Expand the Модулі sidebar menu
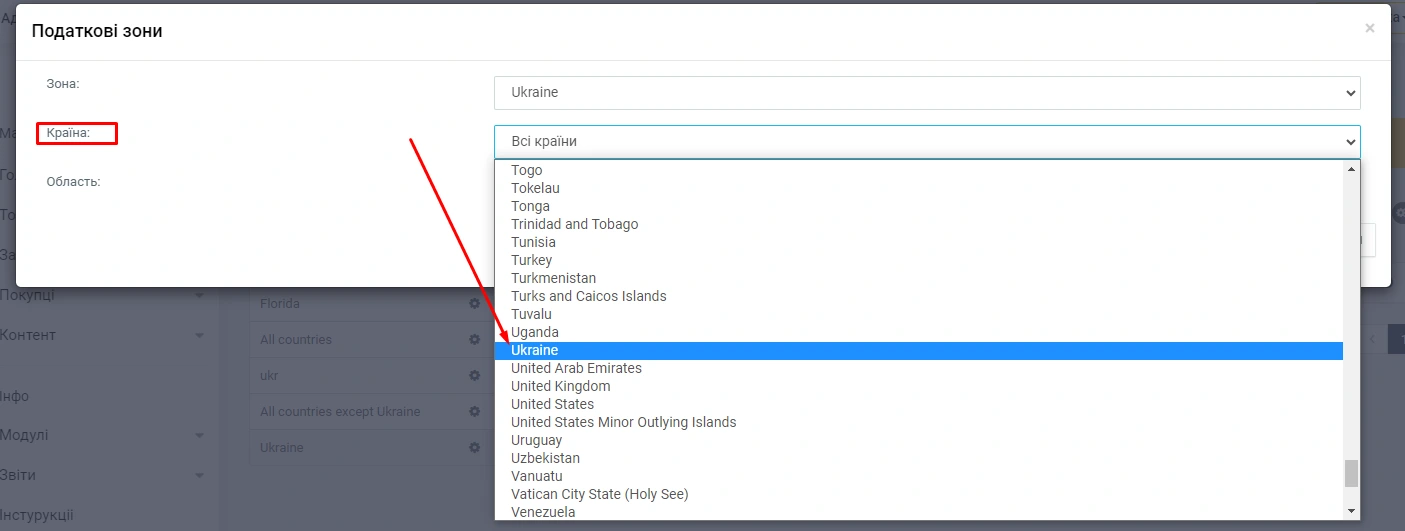 coord(100,436)
